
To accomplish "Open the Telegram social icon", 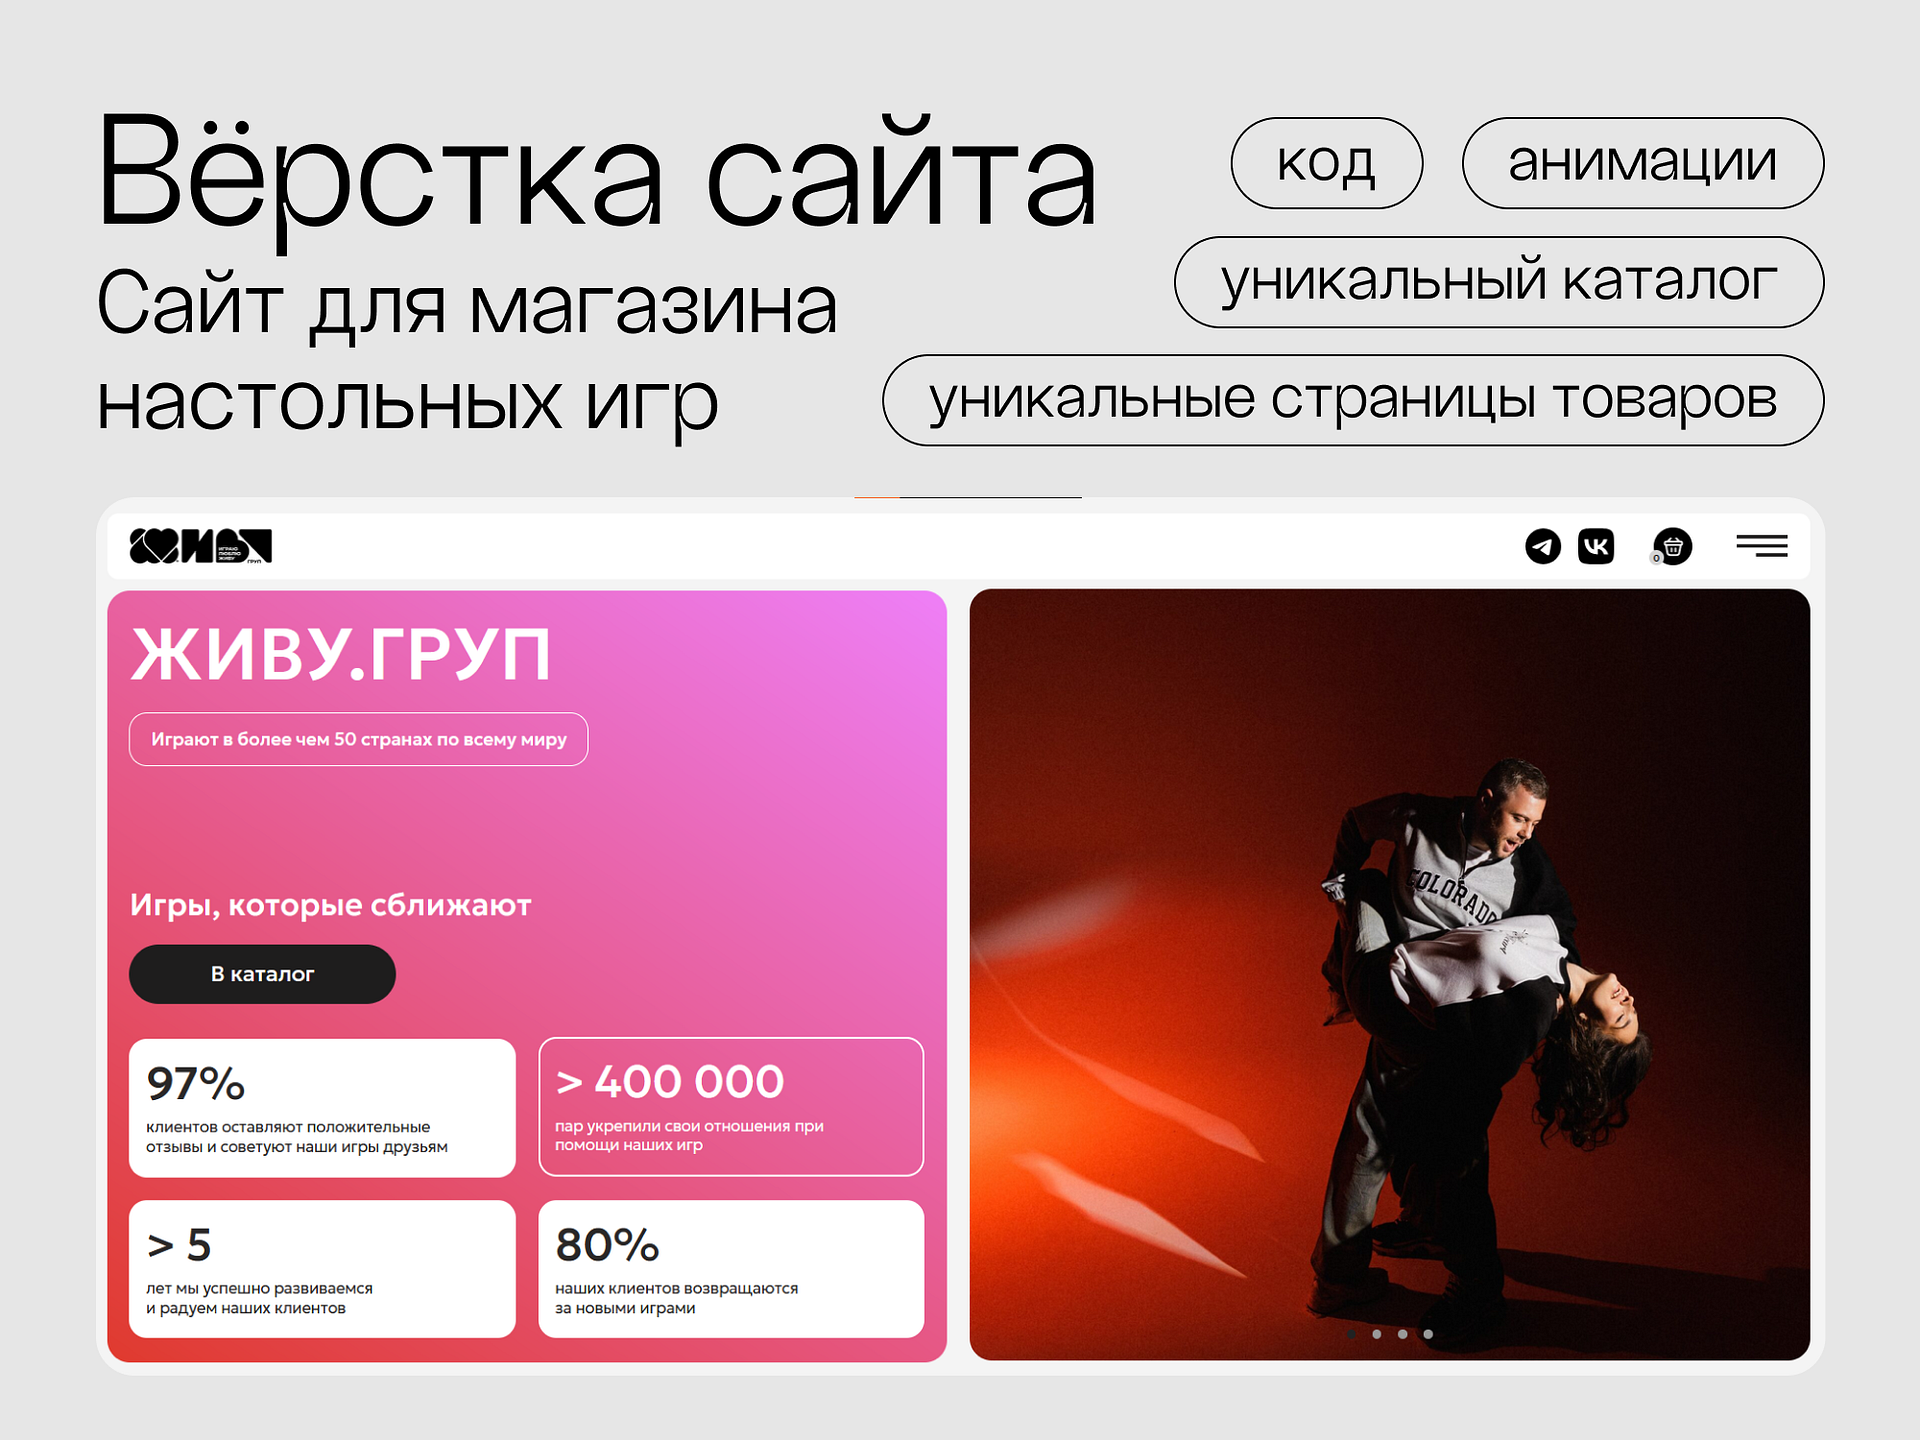I will click(1542, 546).
